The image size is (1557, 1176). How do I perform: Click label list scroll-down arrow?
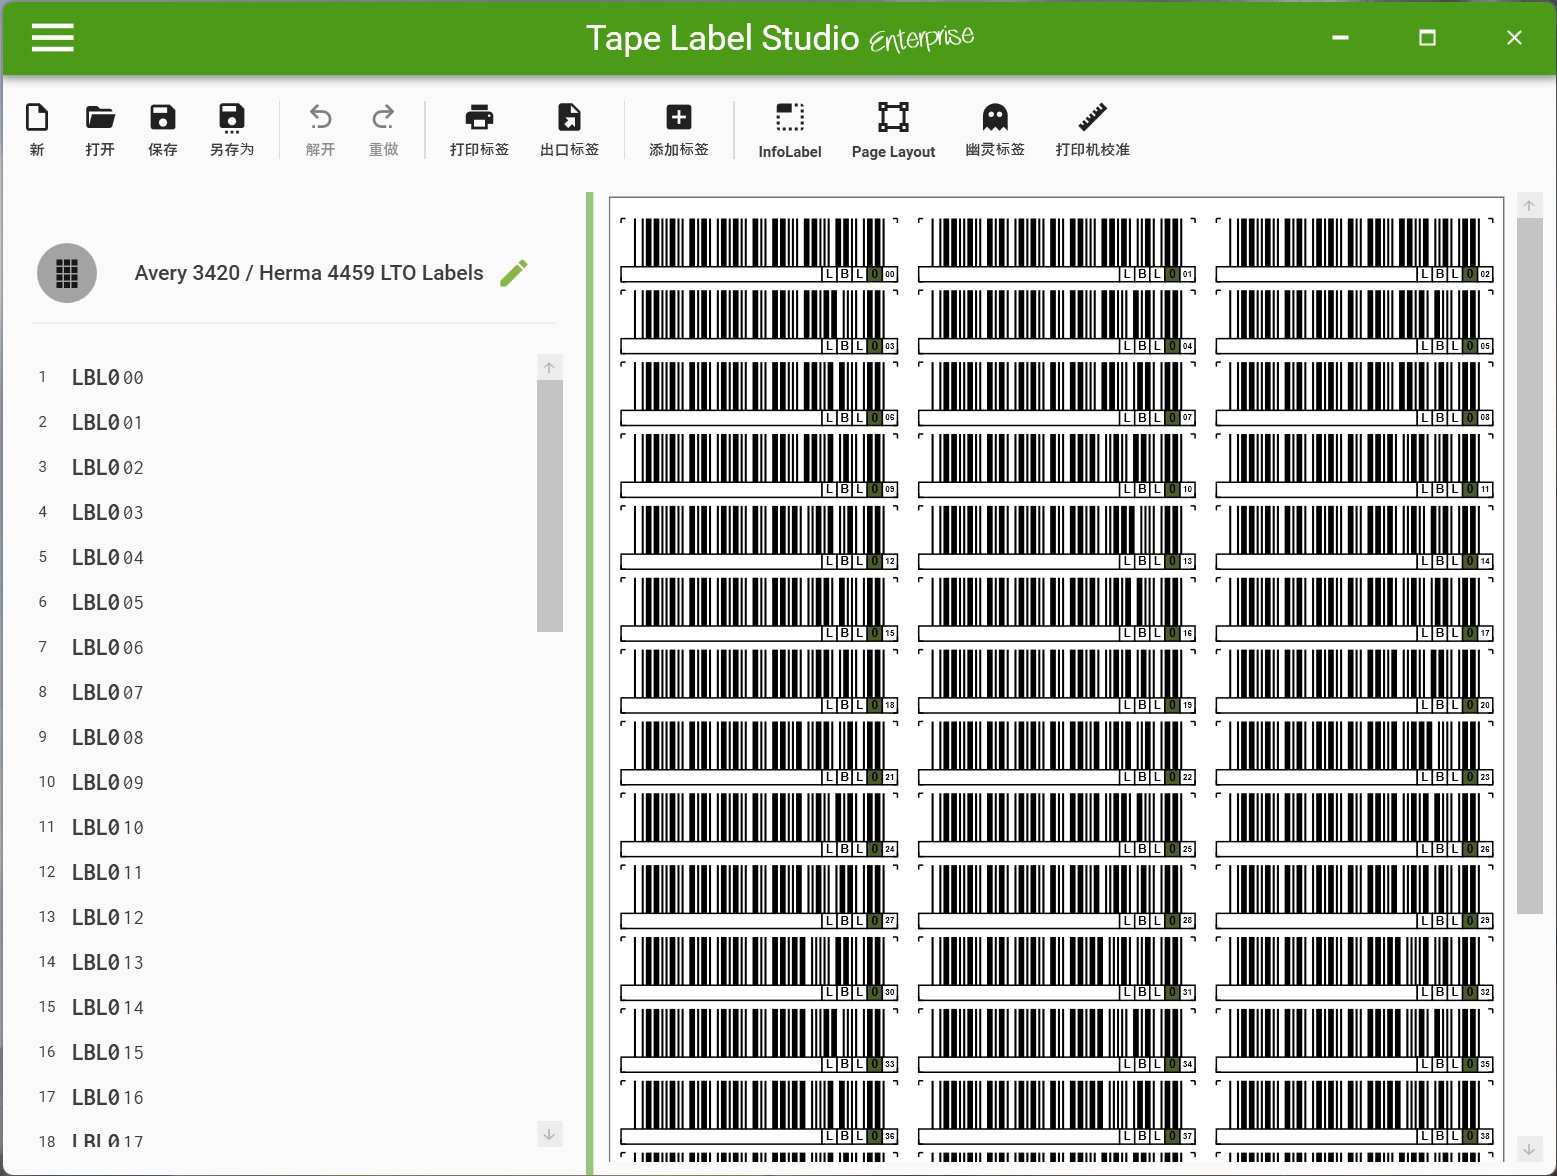[549, 1134]
